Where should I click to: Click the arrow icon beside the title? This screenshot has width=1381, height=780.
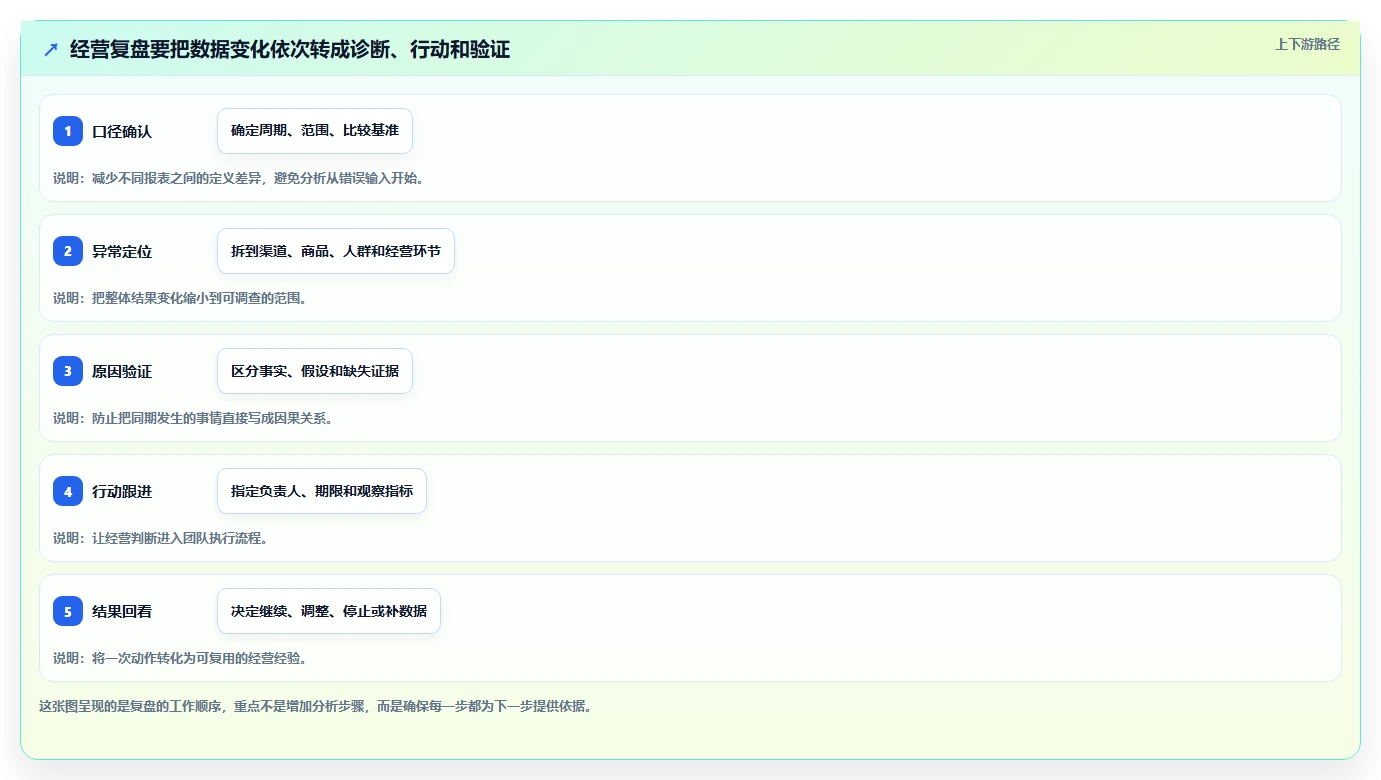tap(51, 49)
